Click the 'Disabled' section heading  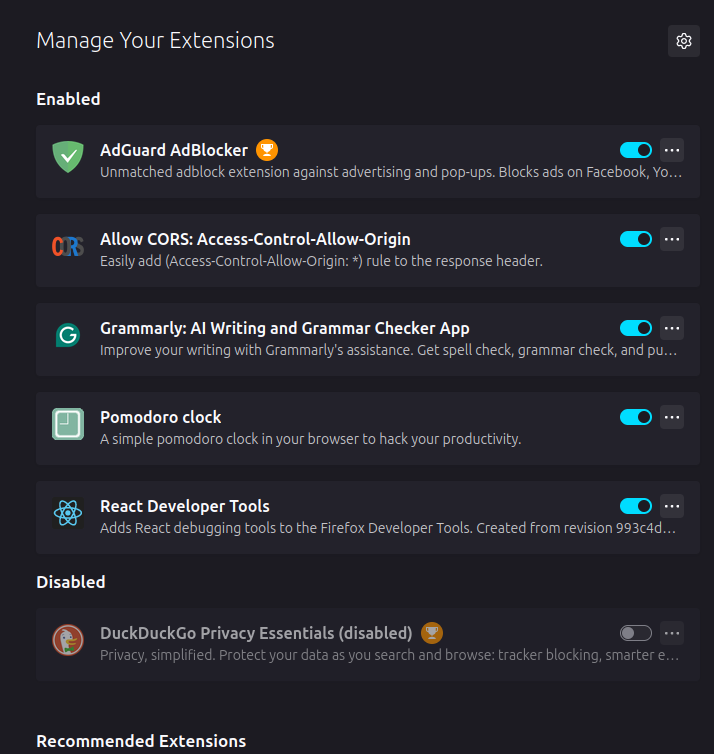tap(71, 582)
